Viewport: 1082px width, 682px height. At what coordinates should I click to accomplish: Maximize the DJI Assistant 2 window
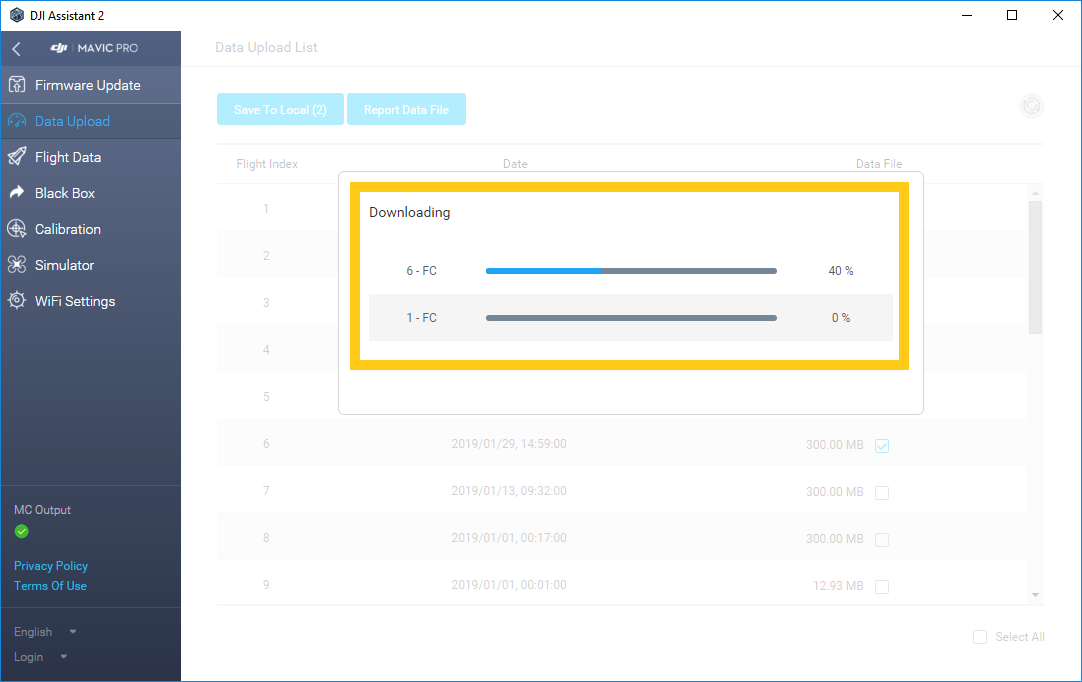(x=1012, y=15)
